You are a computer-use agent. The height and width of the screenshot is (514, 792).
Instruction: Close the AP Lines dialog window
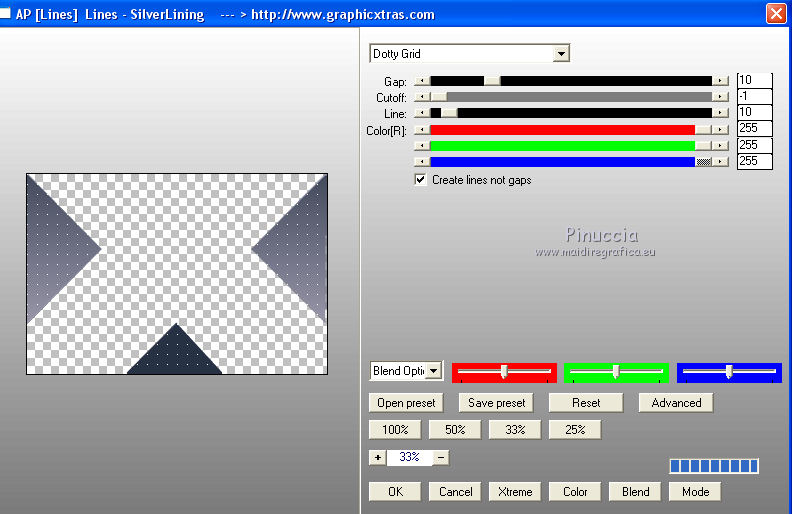pos(776,14)
